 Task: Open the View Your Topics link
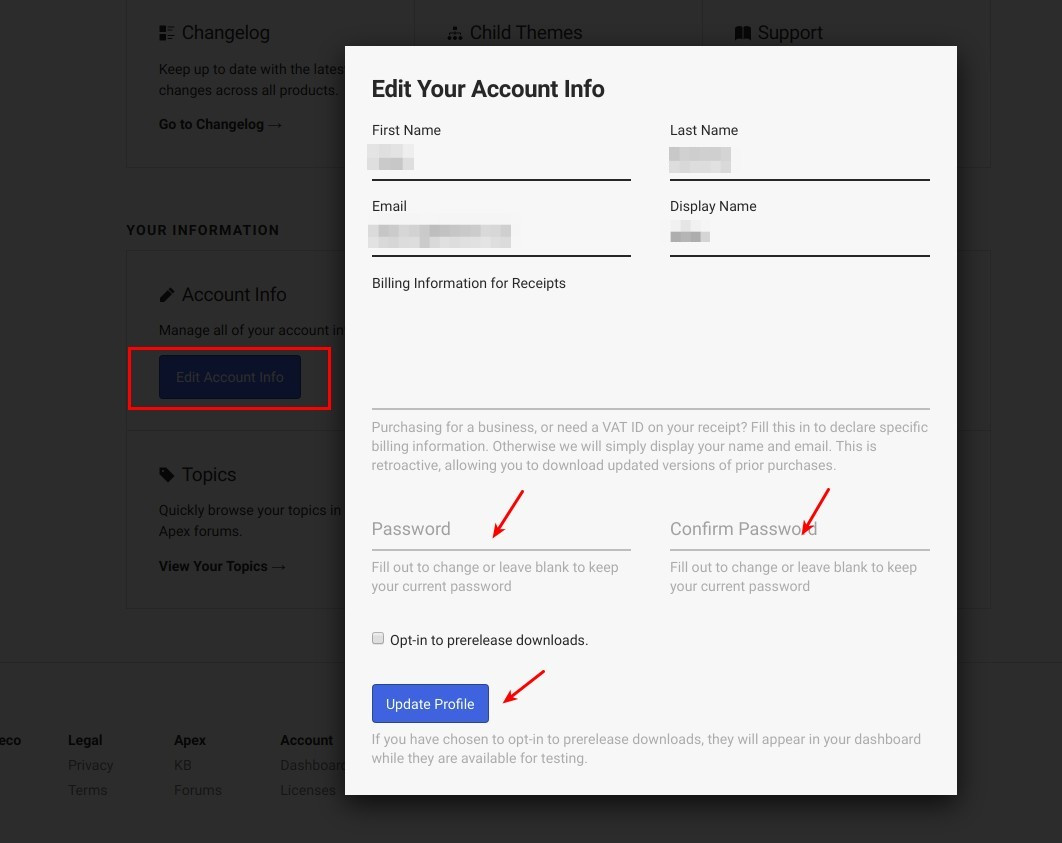222,567
